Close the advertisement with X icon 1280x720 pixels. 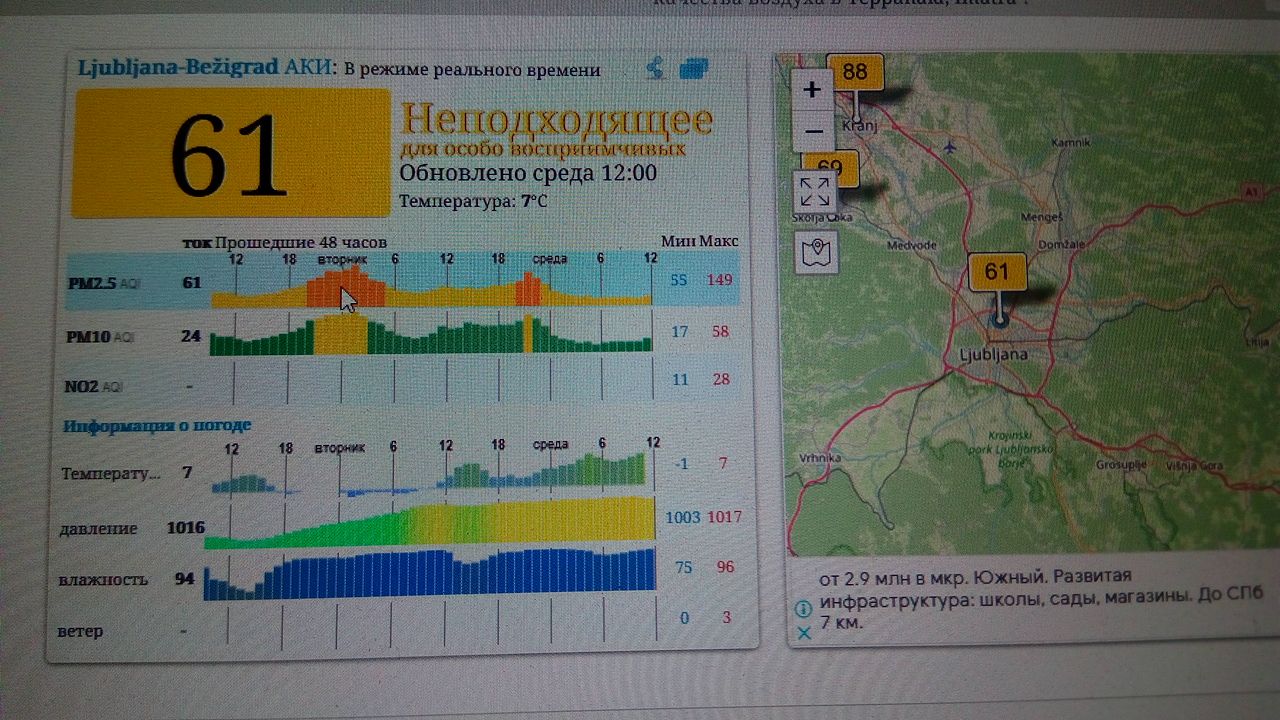[x=803, y=633]
